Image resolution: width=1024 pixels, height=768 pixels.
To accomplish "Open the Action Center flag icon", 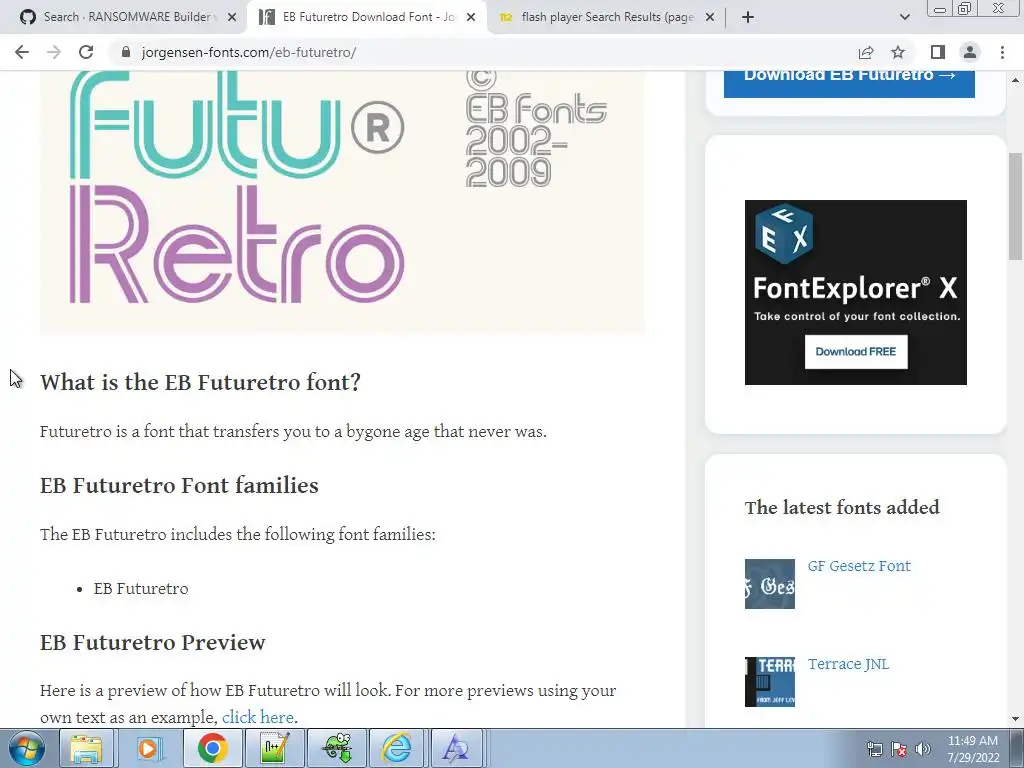I will click(899, 749).
